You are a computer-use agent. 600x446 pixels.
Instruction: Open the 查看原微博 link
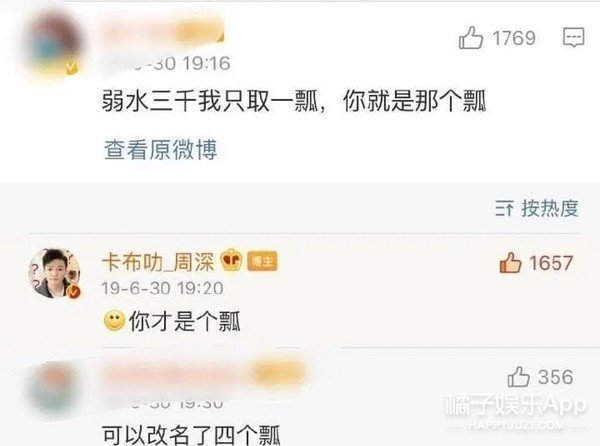coord(161,150)
